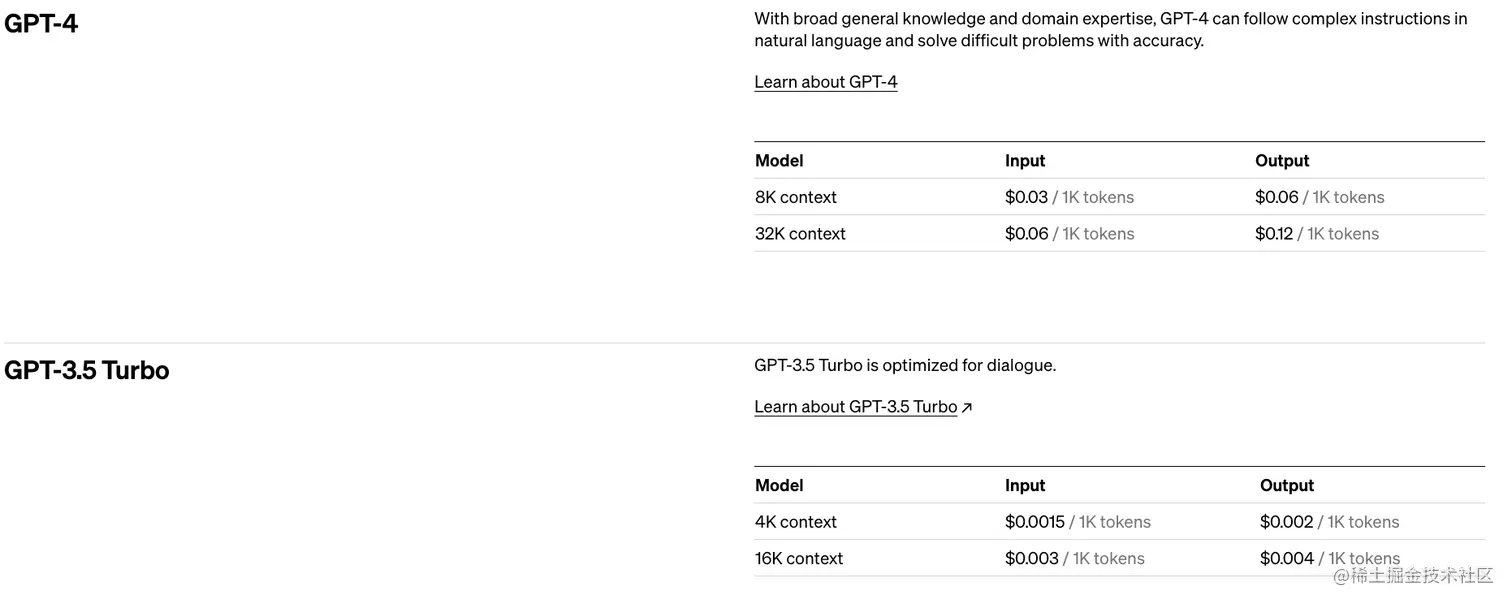The width and height of the screenshot is (1512, 604).
Task: Click the $0.0015 input price for 4K context
Action: coord(1034,522)
